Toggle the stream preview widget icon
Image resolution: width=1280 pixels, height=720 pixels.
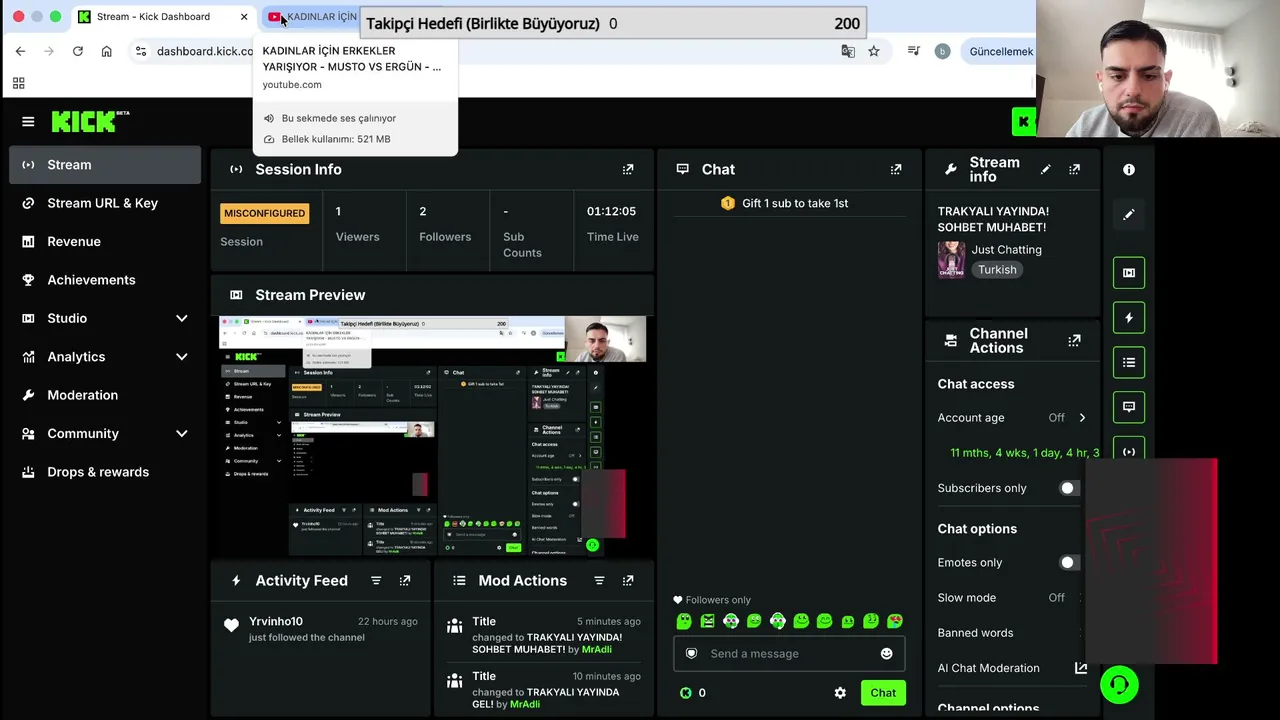point(1129,273)
